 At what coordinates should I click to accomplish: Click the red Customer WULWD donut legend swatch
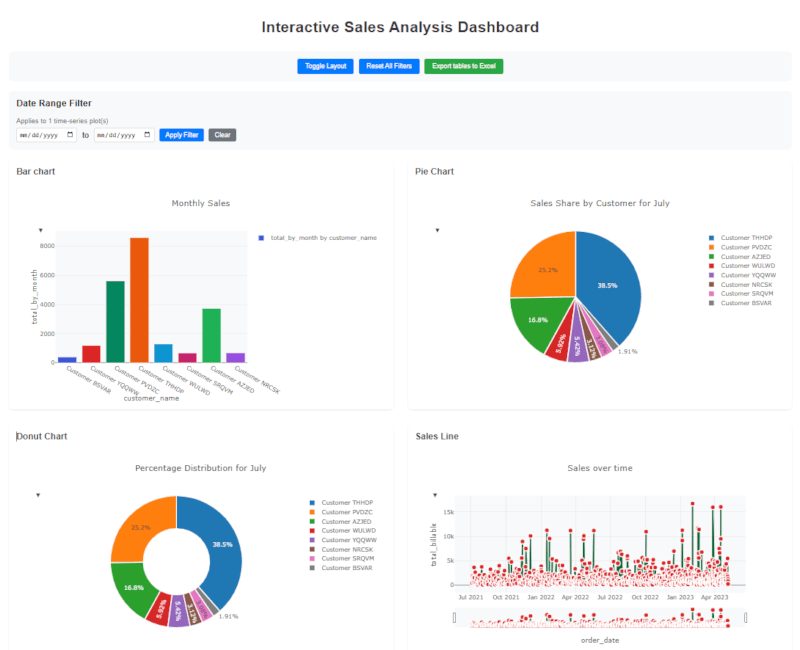coord(313,530)
